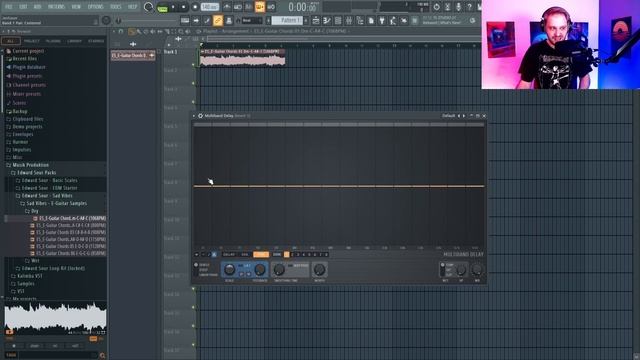Expand Recent files in the browser
640x360 pixels.
[x=24, y=59]
